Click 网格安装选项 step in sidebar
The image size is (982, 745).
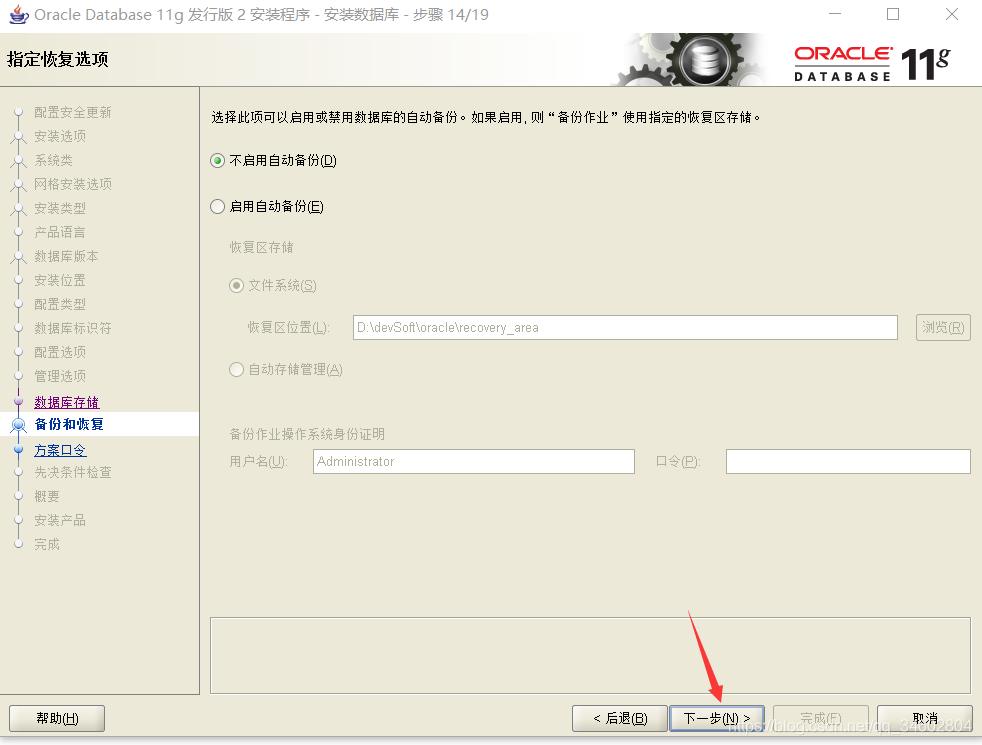pyautogui.click(x=73, y=184)
